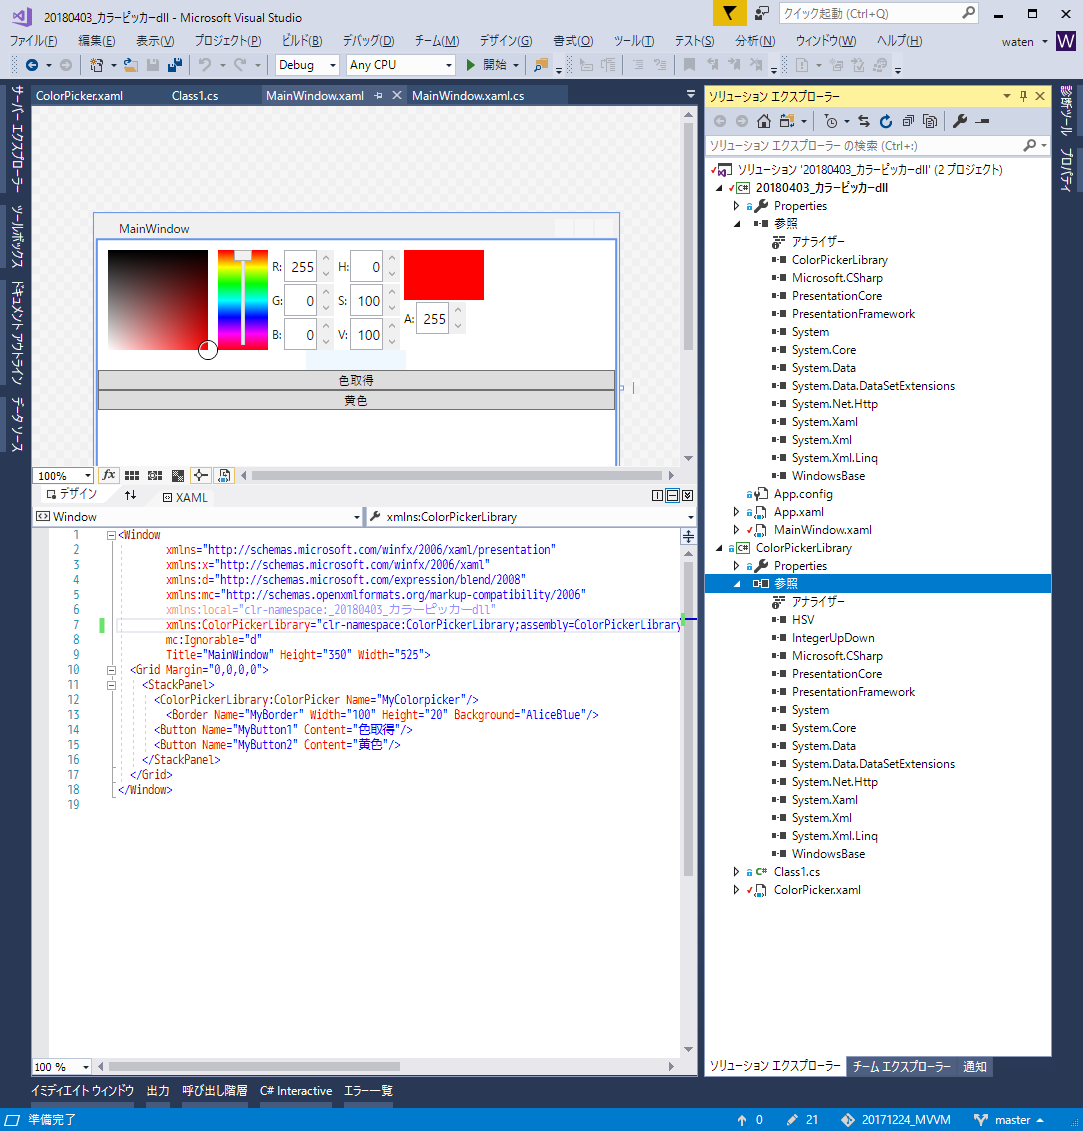This screenshot has width=1083, height=1131.
Task: Click the open file folder icon
Action: tap(131, 65)
